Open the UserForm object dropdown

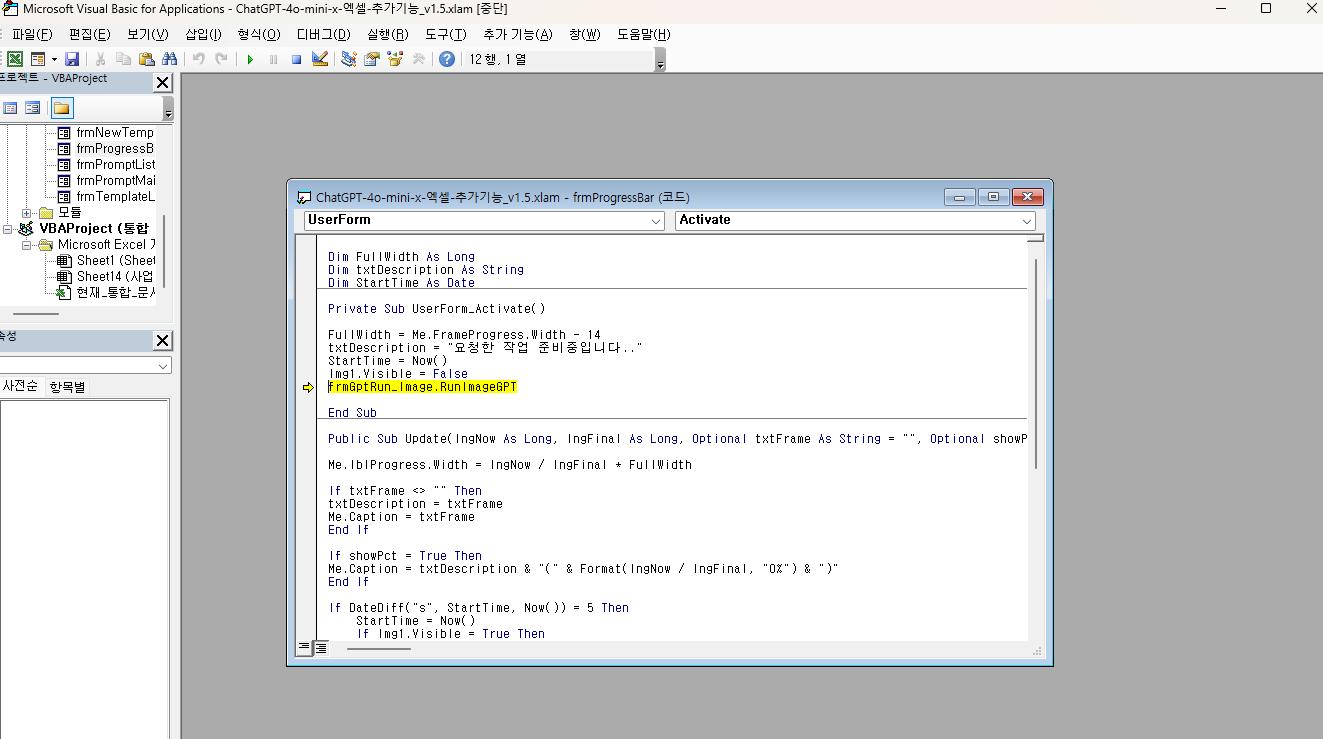point(656,221)
